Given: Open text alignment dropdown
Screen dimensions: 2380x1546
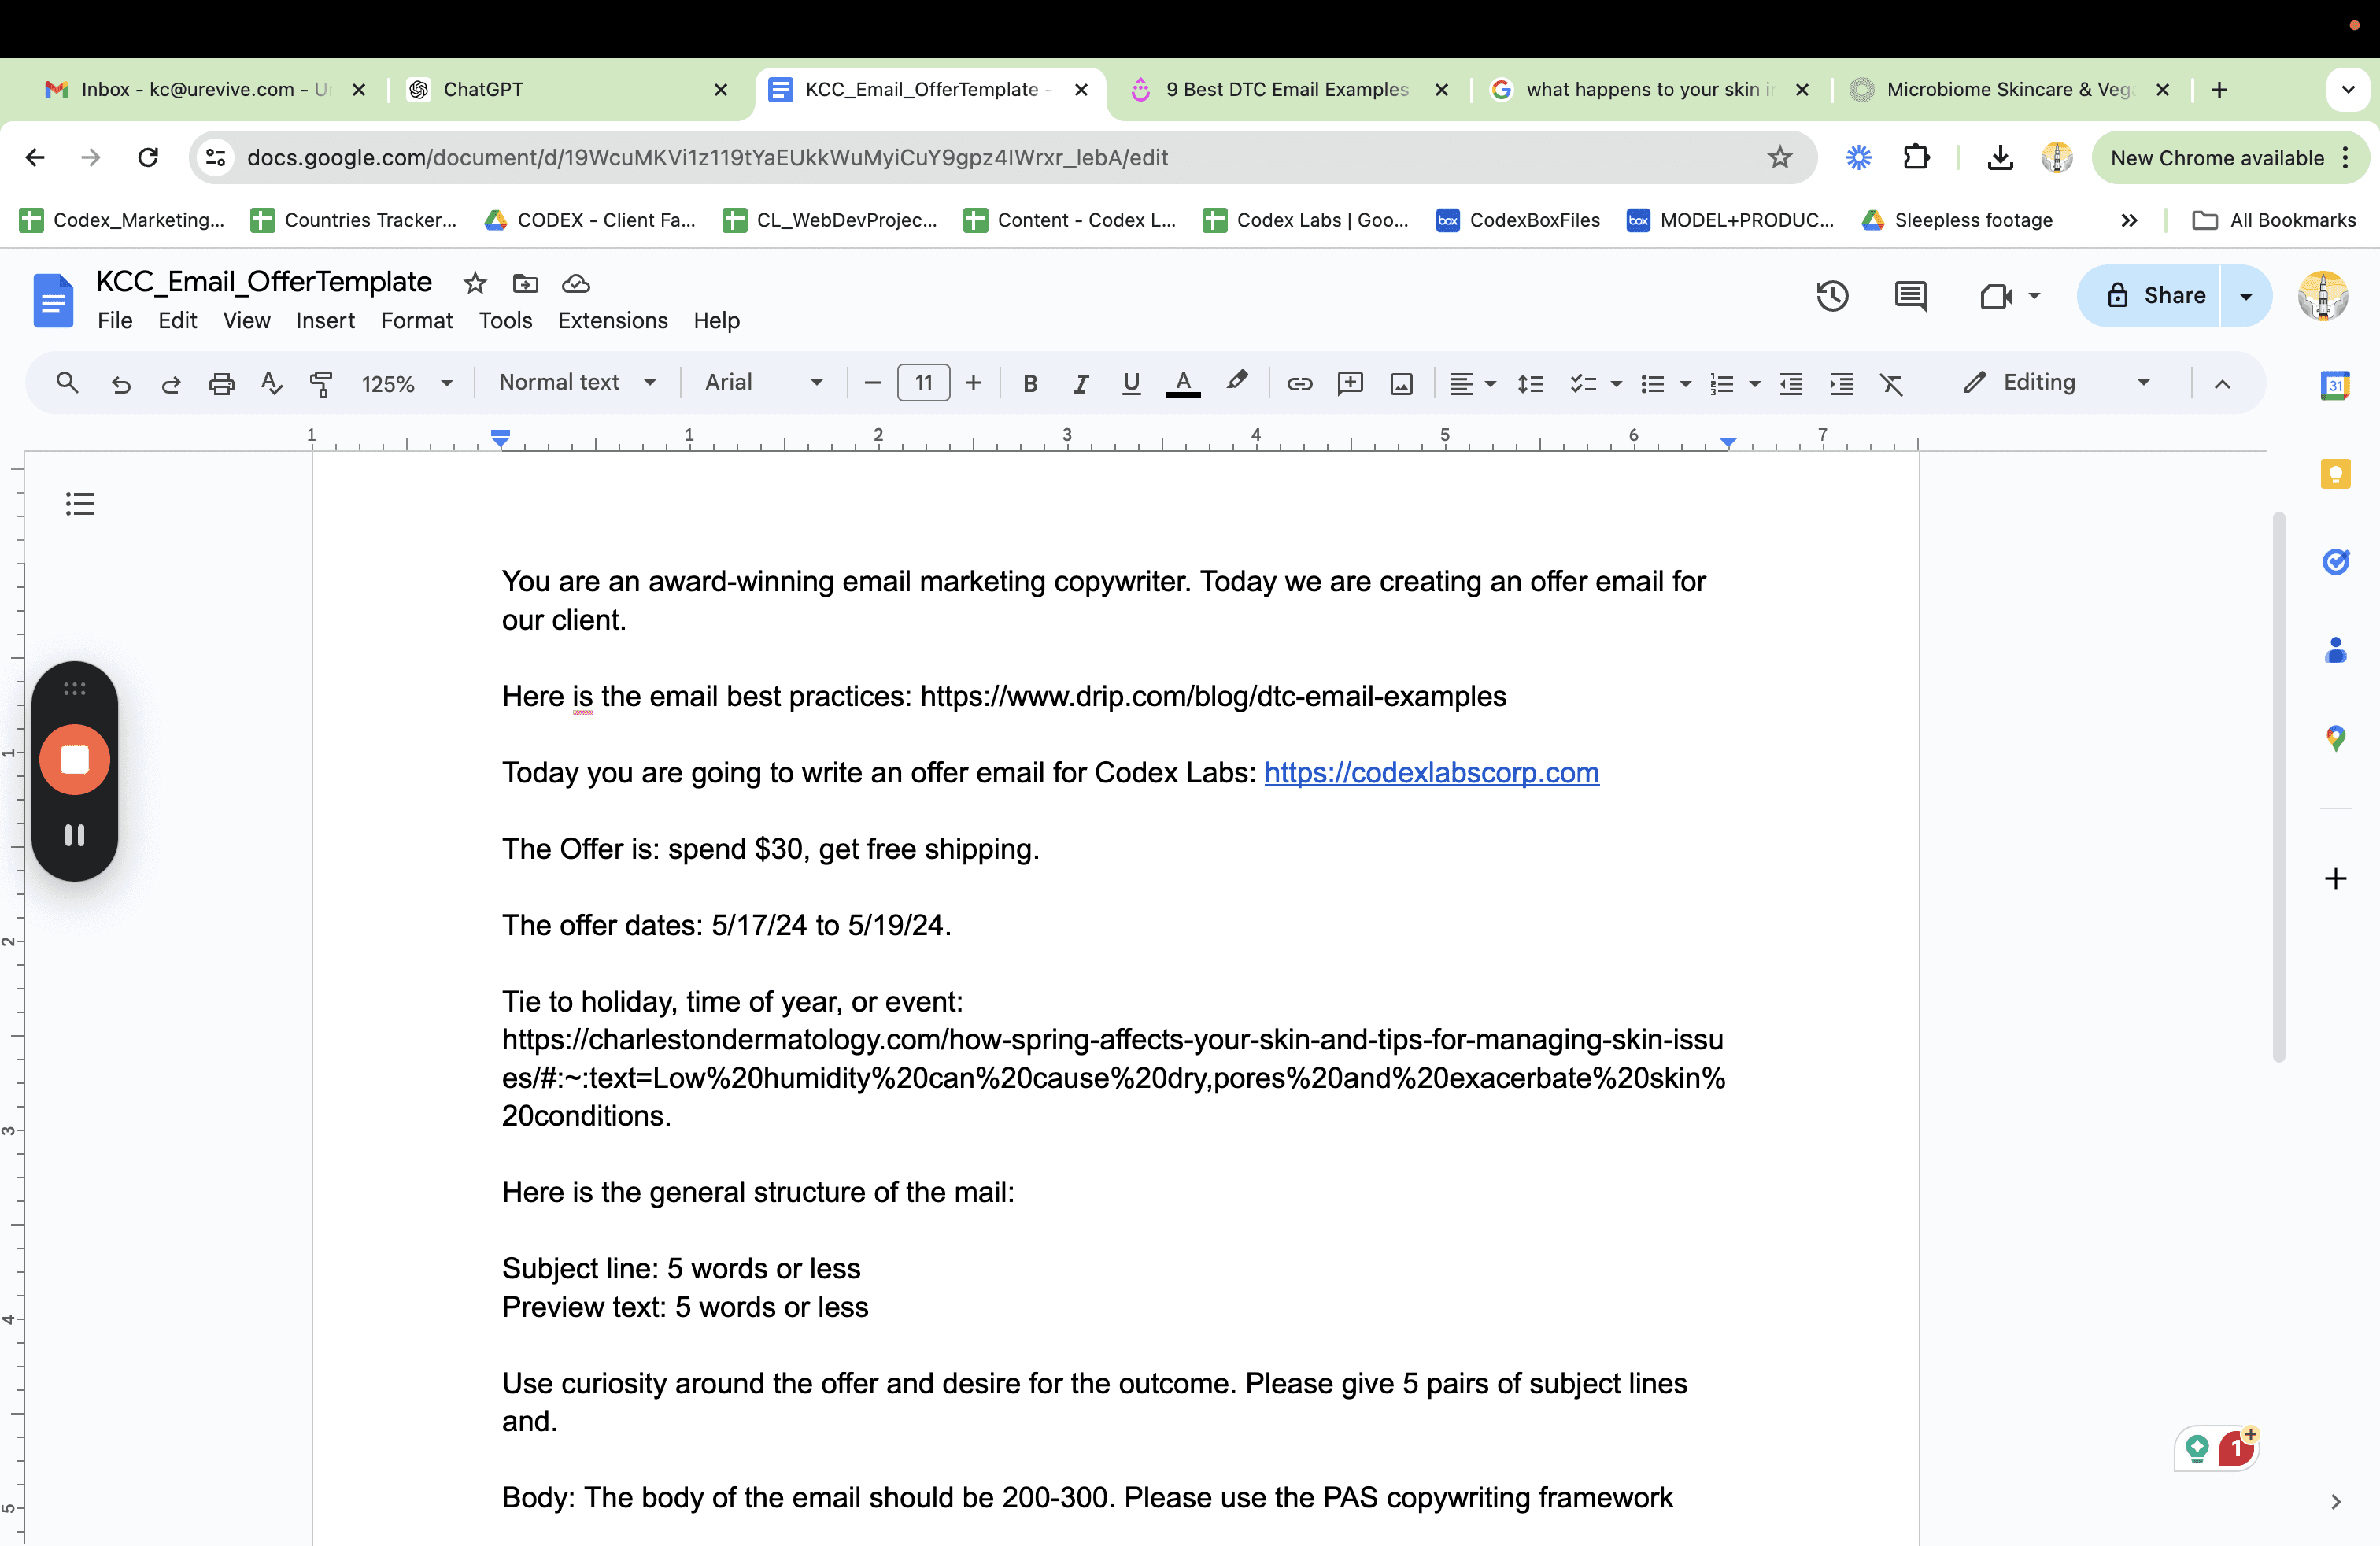Looking at the screenshot, I should click(x=1472, y=383).
